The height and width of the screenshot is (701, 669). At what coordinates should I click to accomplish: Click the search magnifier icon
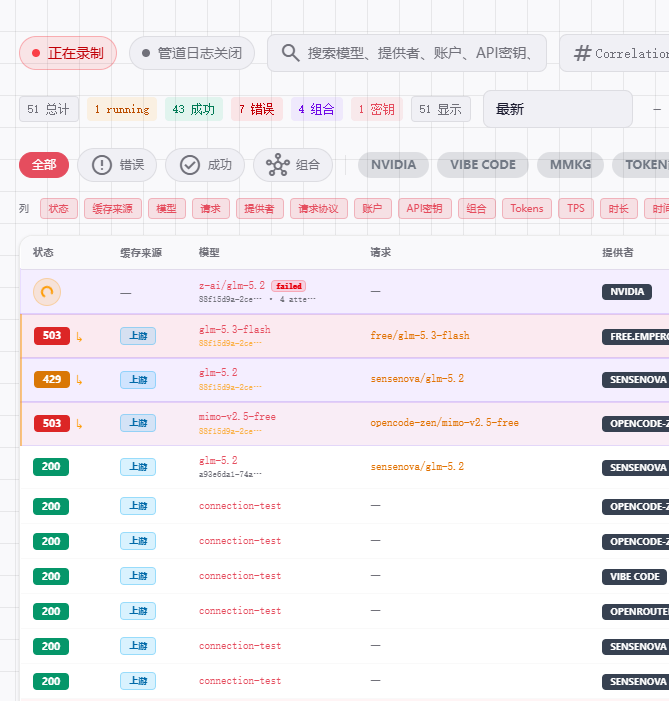(x=290, y=53)
